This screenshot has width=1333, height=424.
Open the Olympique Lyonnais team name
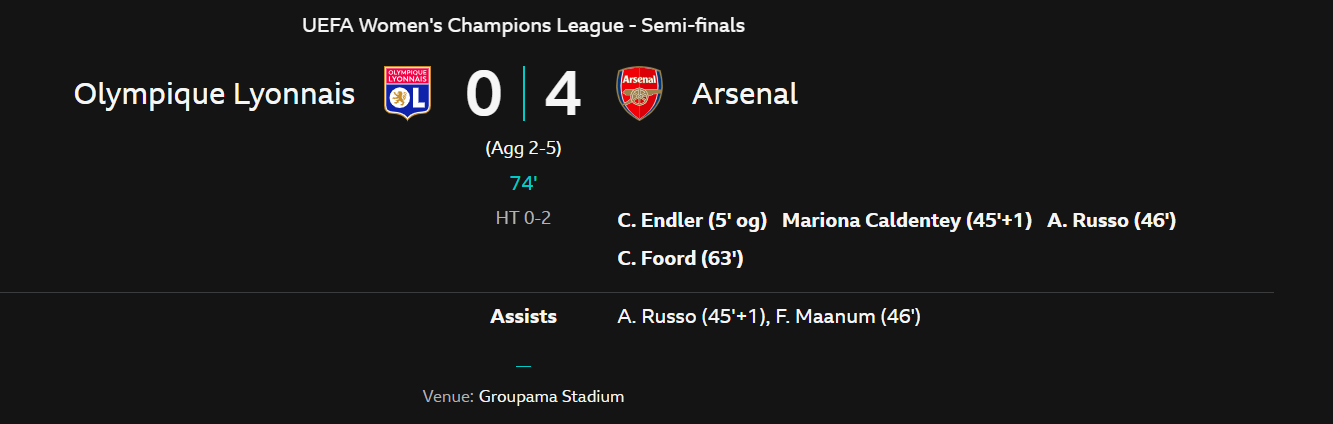point(214,94)
